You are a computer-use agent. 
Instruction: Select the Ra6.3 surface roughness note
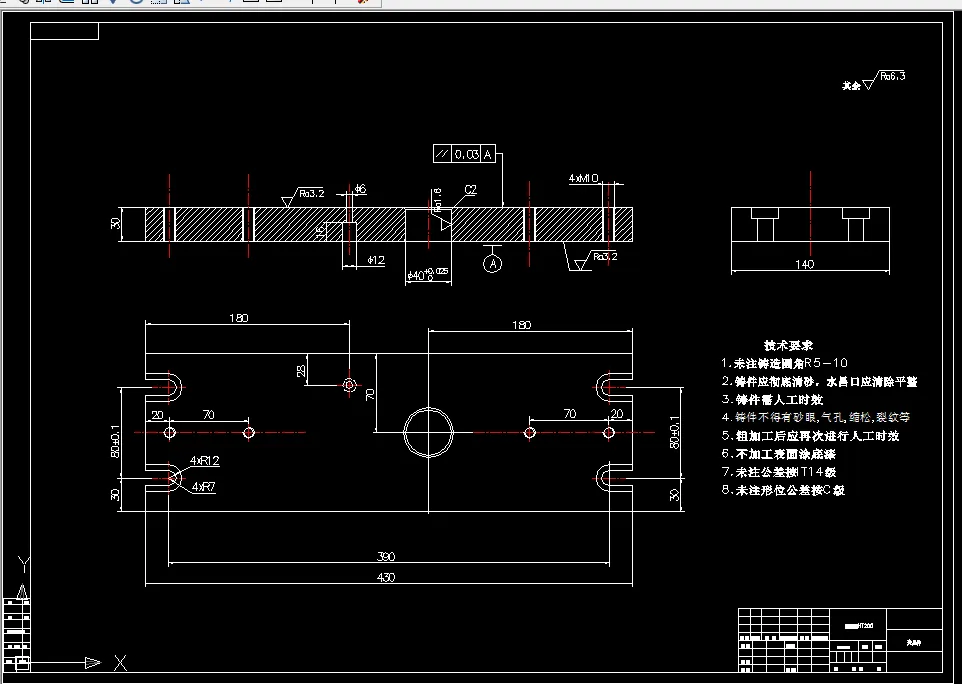pos(892,77)
